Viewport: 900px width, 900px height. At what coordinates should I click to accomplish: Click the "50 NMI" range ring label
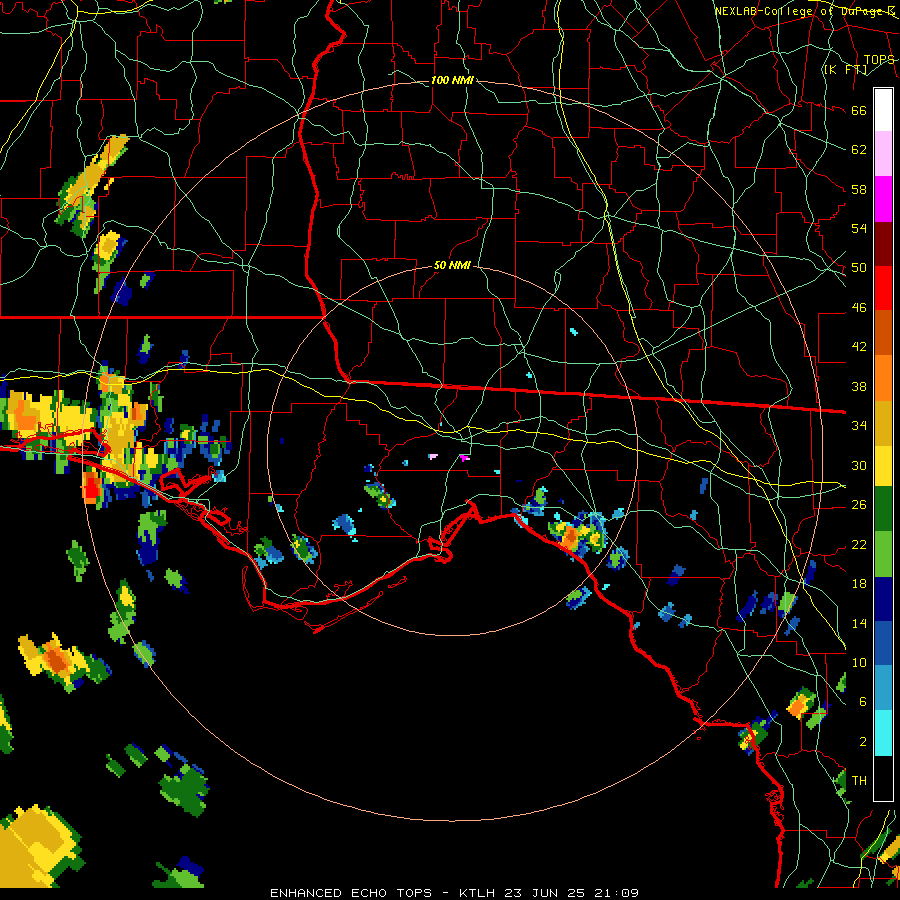(452, 265)
